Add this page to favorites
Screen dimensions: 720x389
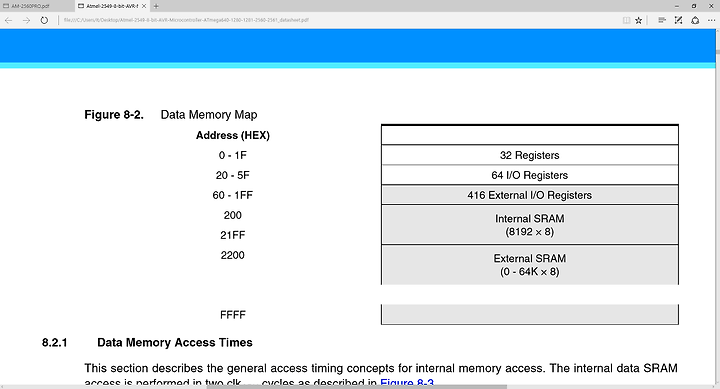(x=638, y=20)
